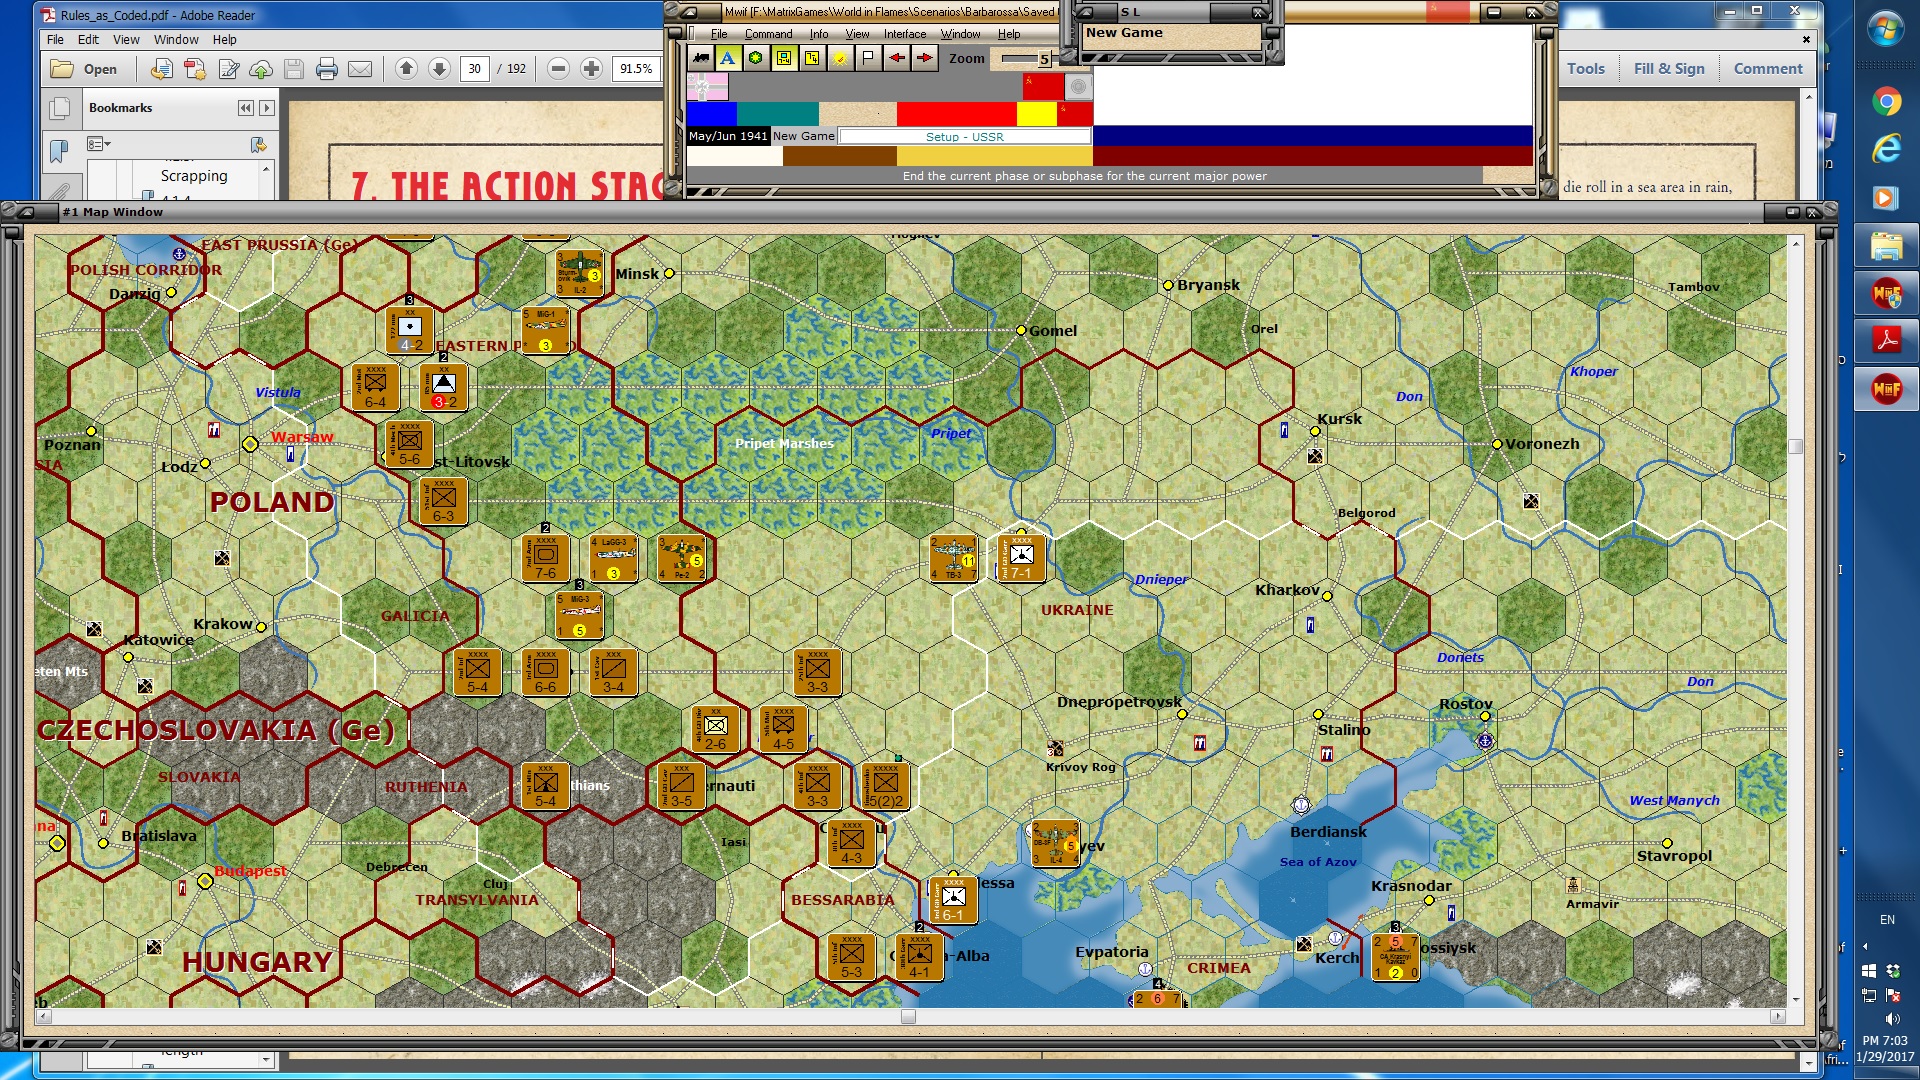The image size is (1920, 1080).
Task: Open the Page Thumbnails panel icon
Action: pyautogui.click(x=60, y=108)
